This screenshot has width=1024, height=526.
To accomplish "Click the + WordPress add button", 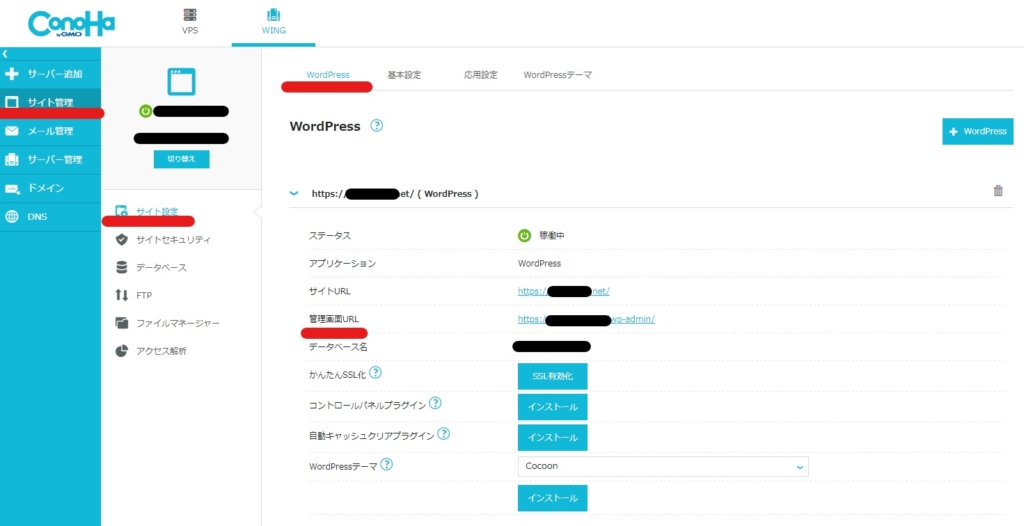I will pyautogui.click(x=978, y=131).
